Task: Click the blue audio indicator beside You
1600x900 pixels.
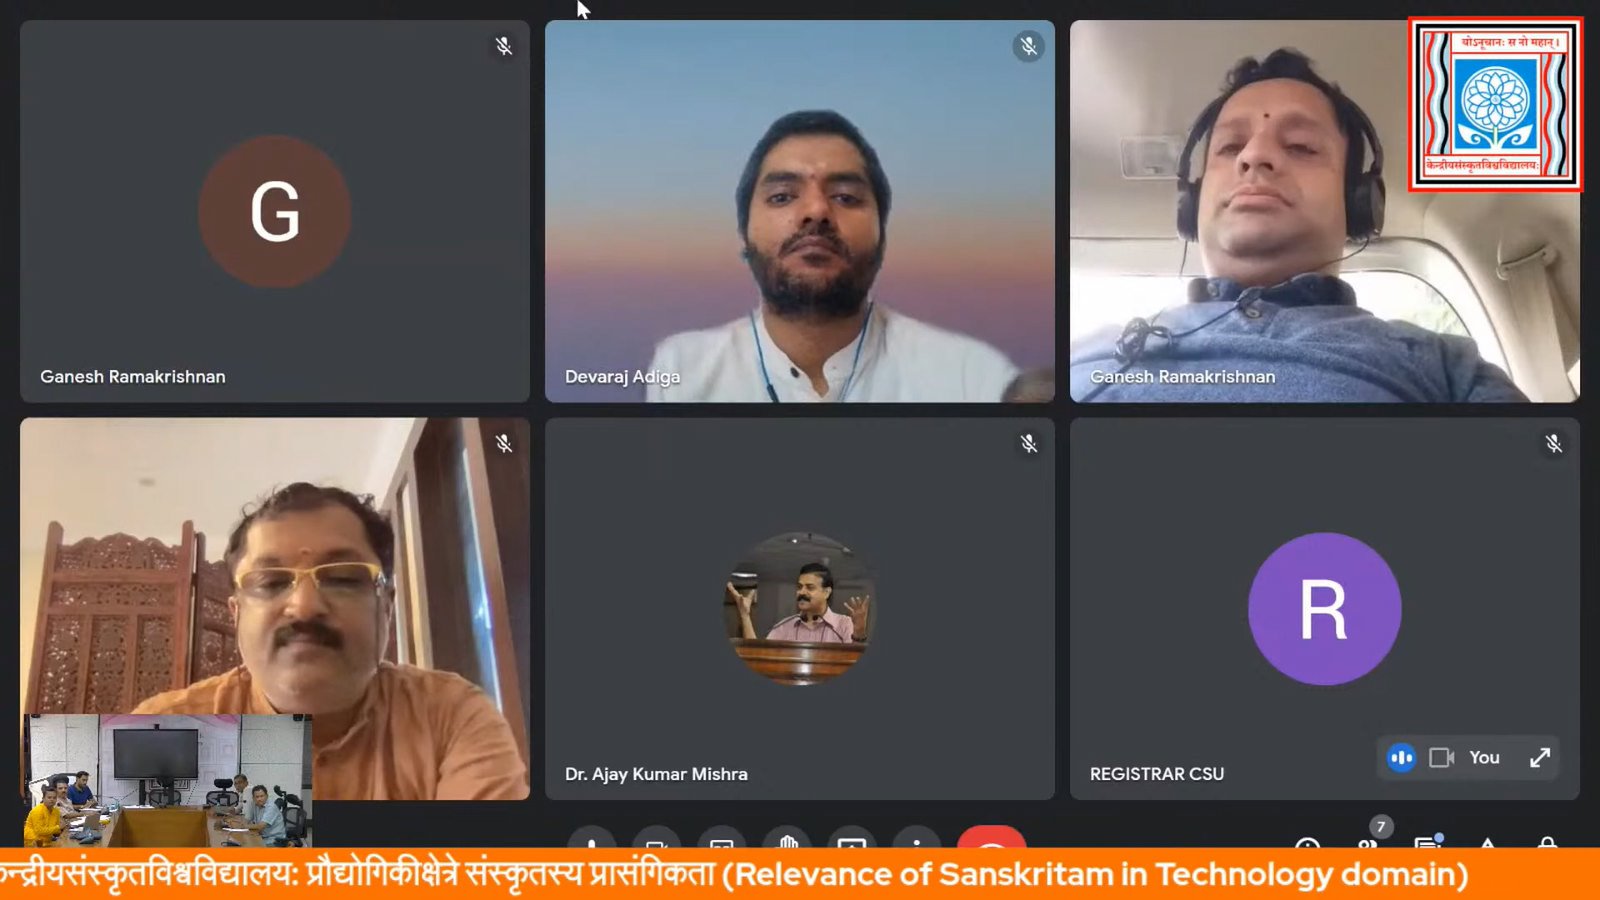Action: pyautogui.click(x=1401, y=758)
